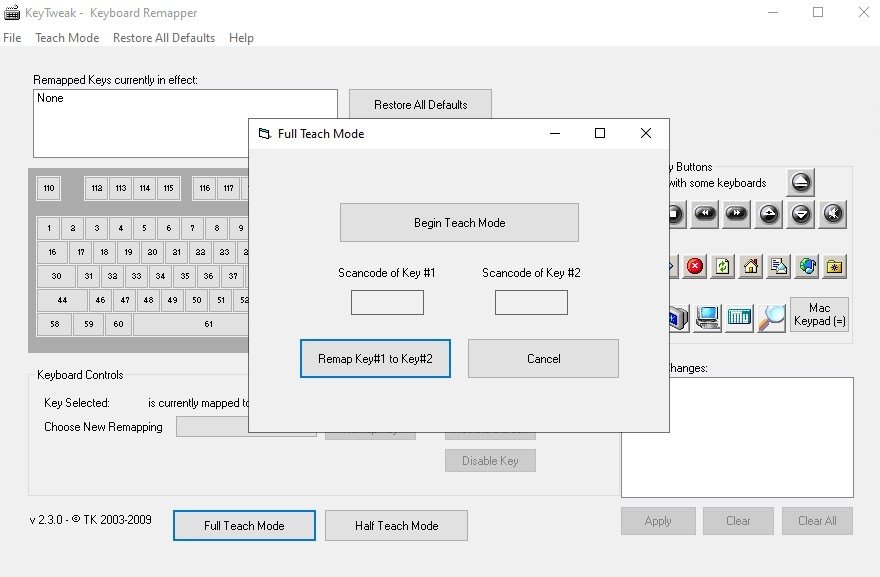
Task: Click the Mac Keypad (=) button
Action: point(819,314)
